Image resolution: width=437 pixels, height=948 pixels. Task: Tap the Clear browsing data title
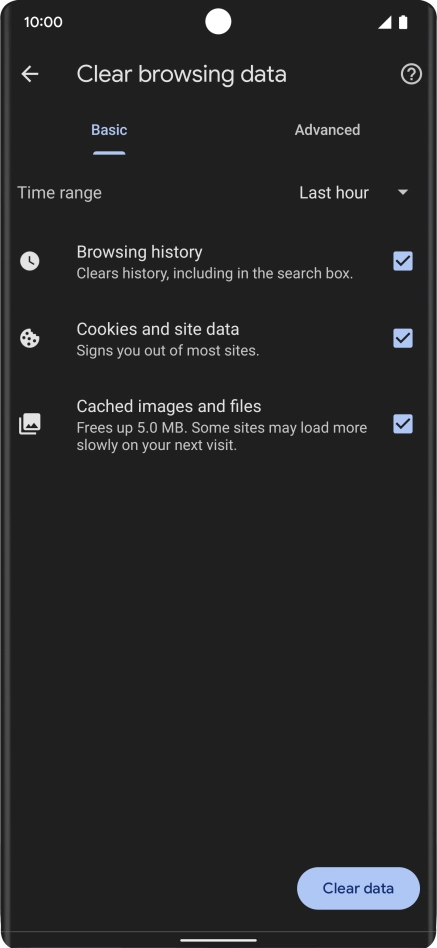click(x=181, y=74)
